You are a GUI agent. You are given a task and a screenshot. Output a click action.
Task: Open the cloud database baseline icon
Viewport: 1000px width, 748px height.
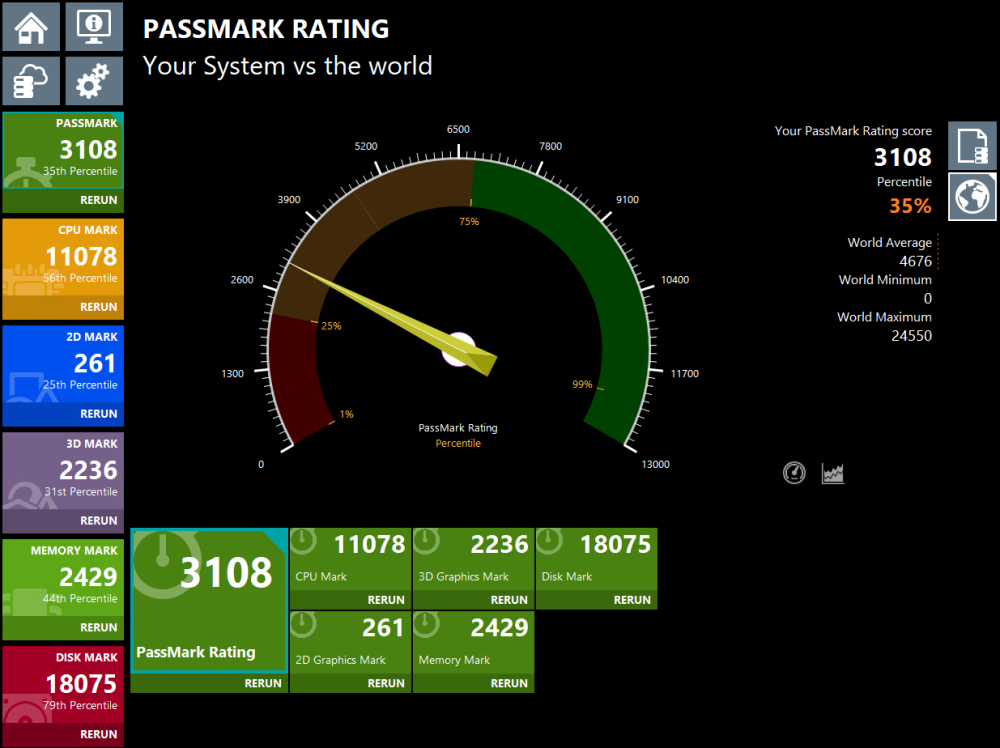[x=31, y=81]
